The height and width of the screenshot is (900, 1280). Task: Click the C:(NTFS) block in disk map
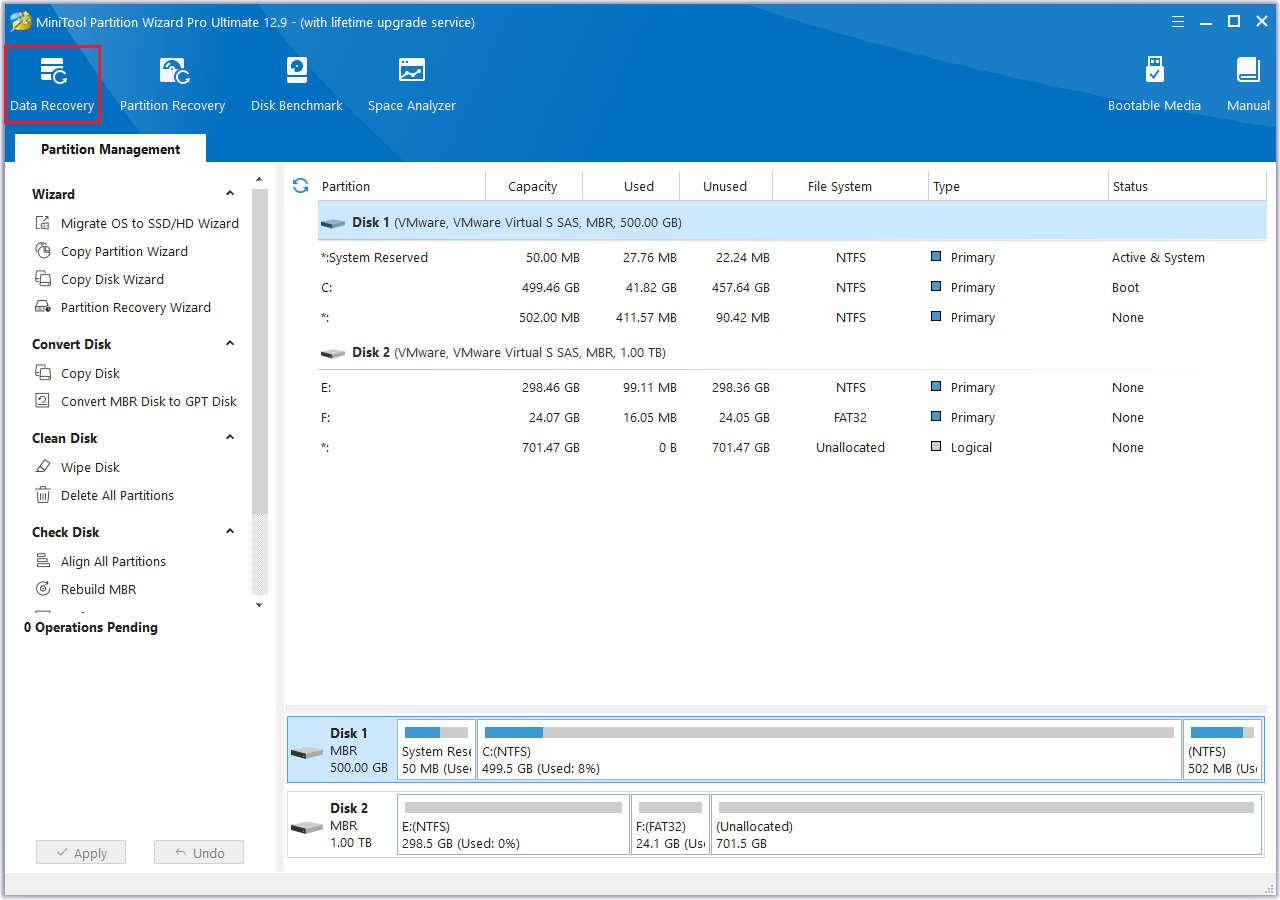pos(829,750)
